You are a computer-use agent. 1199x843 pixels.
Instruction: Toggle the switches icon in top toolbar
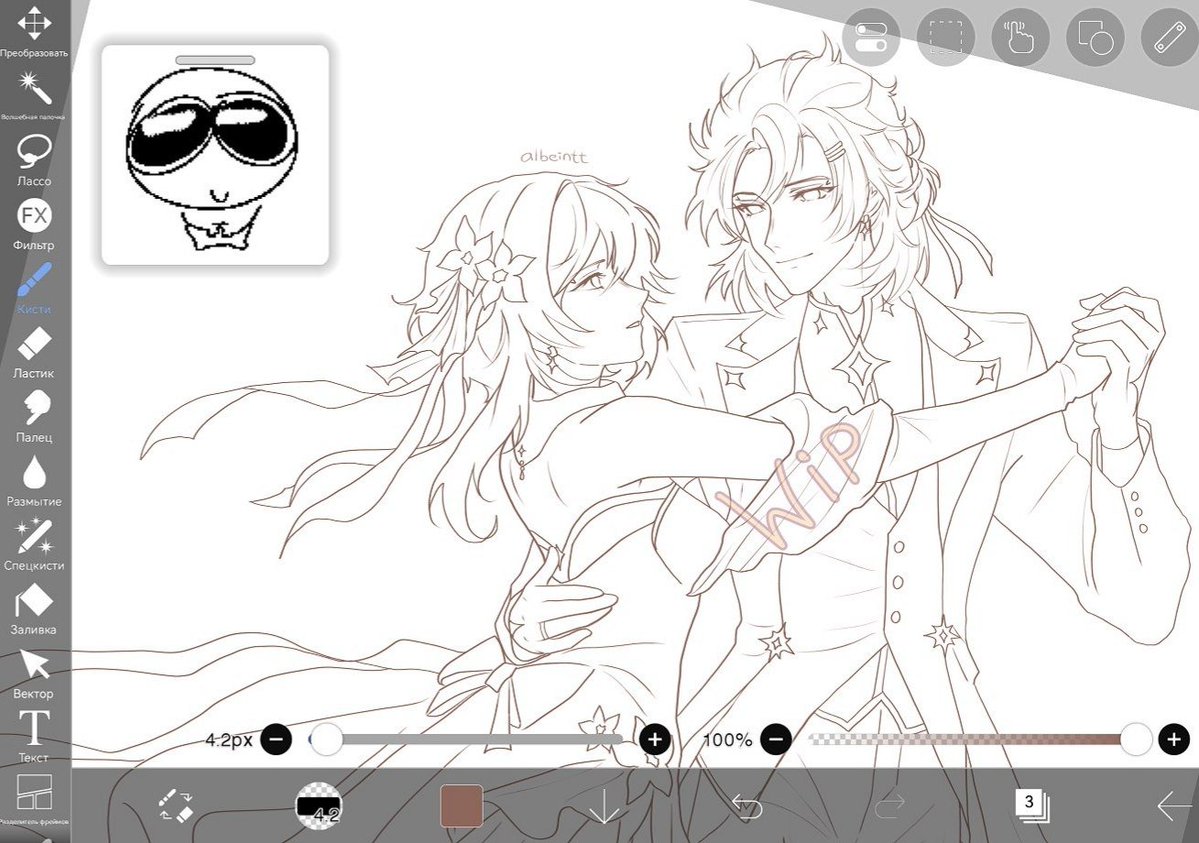pos(871,37)
